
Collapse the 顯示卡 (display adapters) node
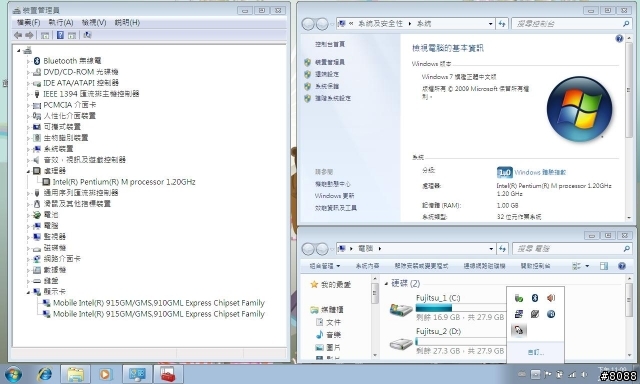click(x=28, y=292)
